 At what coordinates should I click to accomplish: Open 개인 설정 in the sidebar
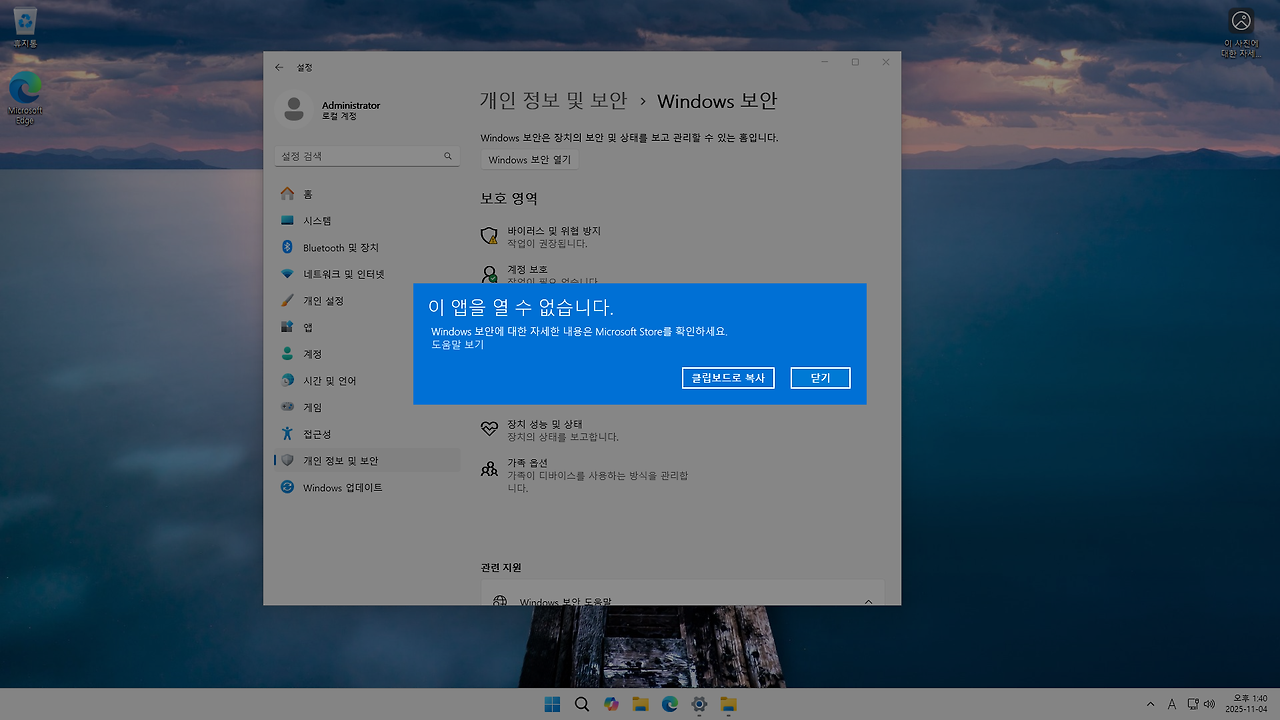(367, 301)
